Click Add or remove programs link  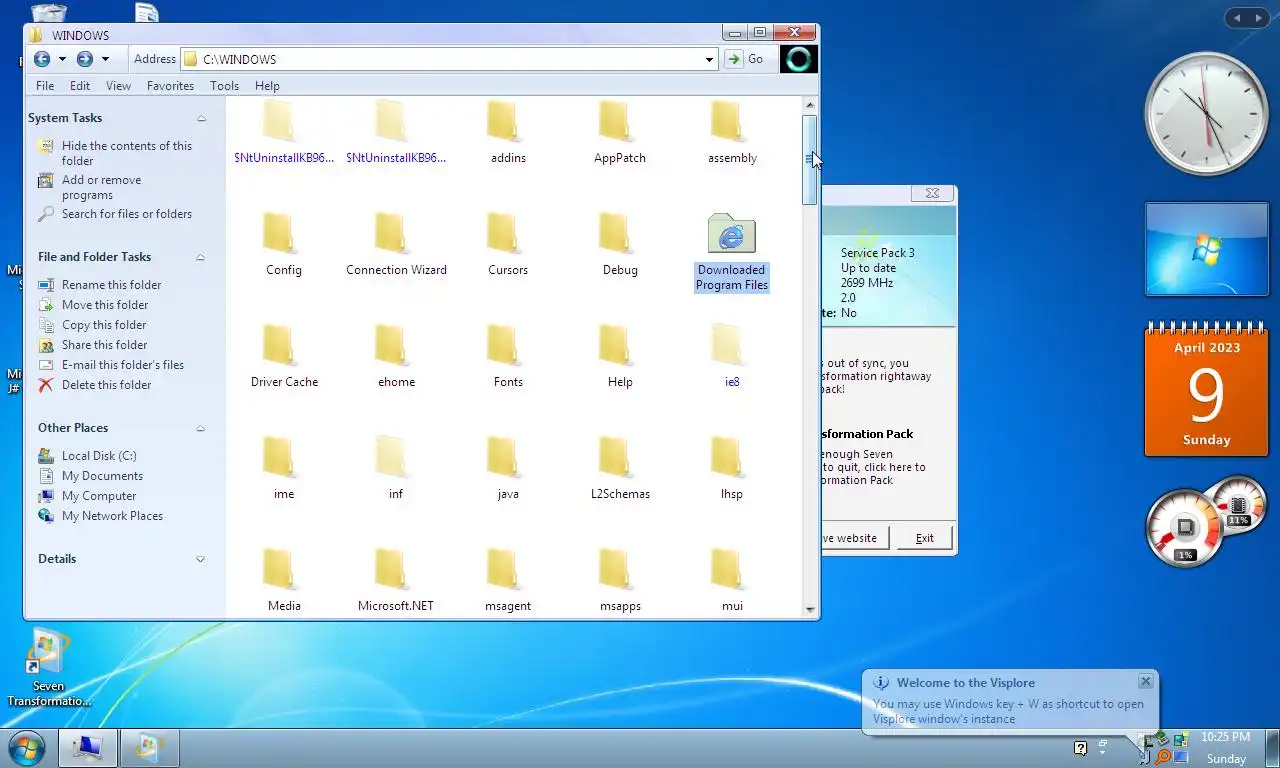[x=101, y=187]
